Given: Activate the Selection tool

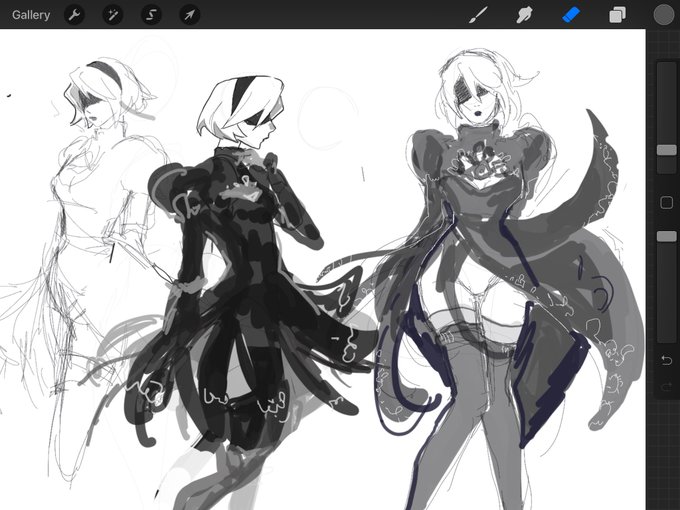Looking at the screenshot, I should [x=151, y=15].
